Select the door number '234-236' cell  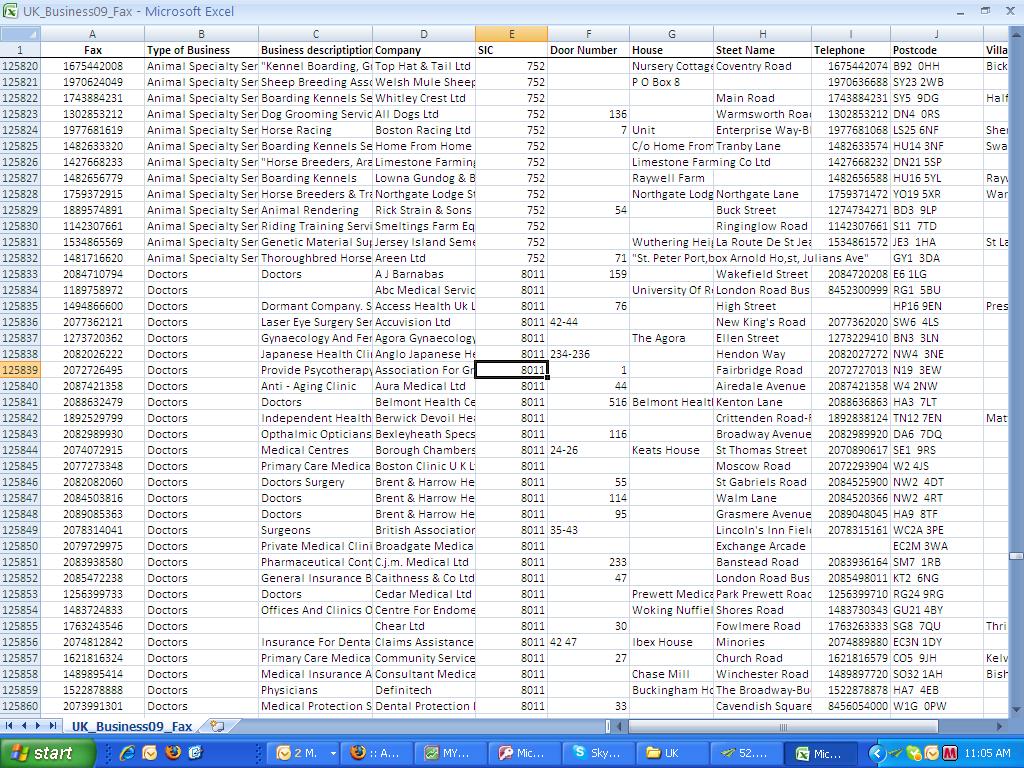click(x=588, y=354)
